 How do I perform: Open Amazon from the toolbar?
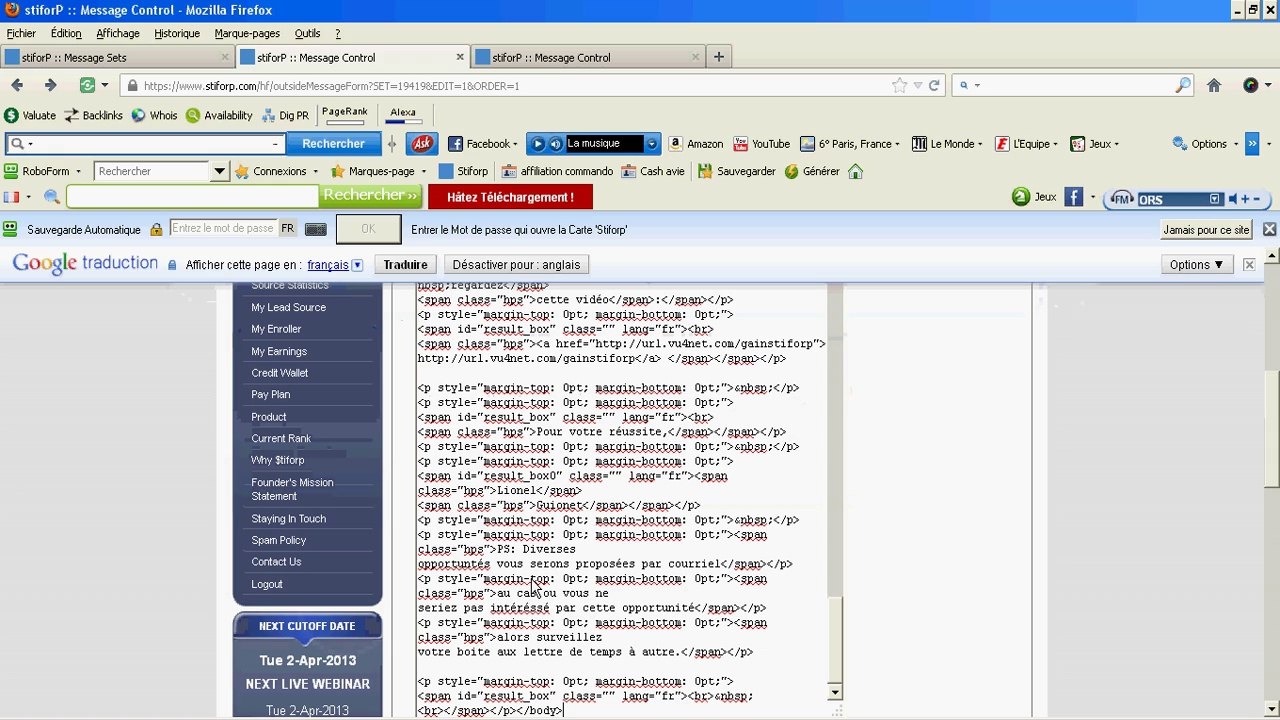point(696,144)
